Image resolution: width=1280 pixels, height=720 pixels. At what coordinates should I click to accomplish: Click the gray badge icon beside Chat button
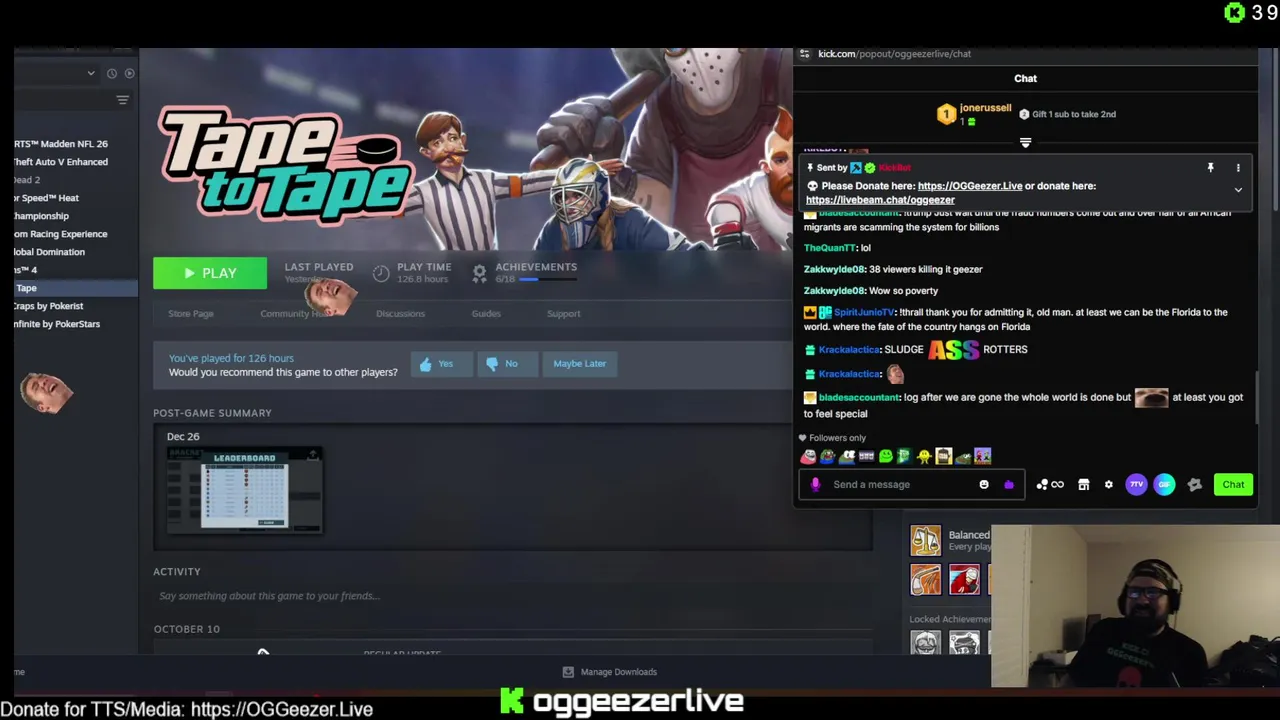click(1194, 485)
